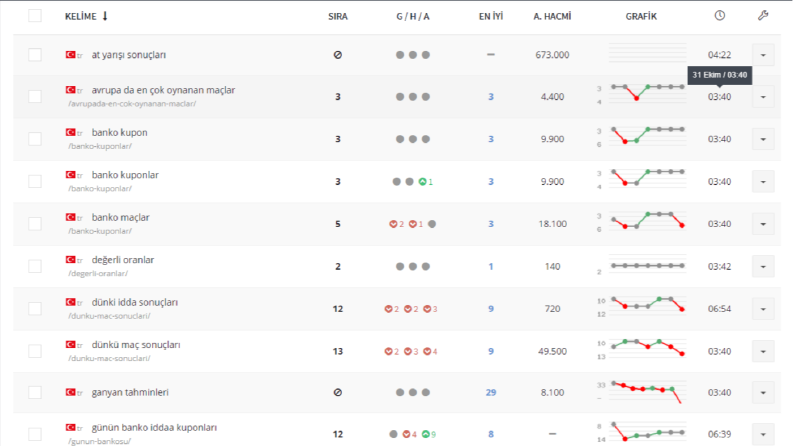Image resolution: width=793 pixels, height=446 pixels.
Task: Click search volume 673.000 value
Action: (552, 55)
